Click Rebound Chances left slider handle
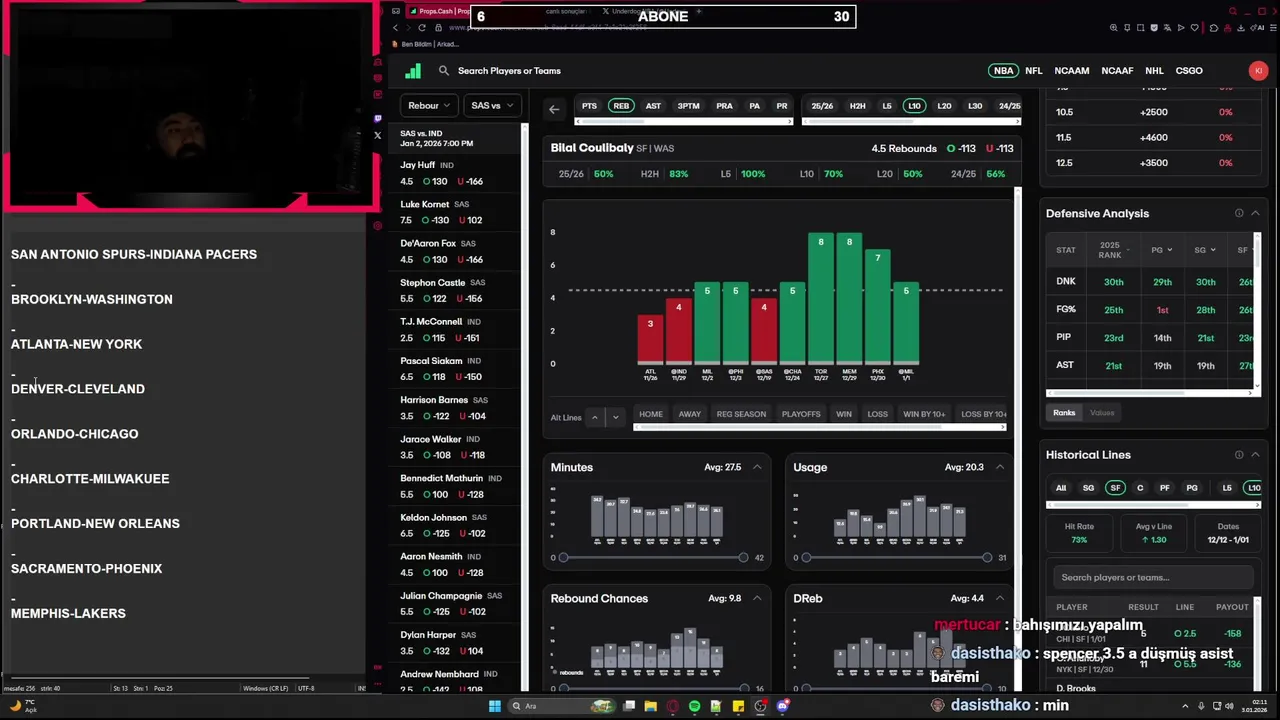The width and height of the screenshot is (1280, 720). click(563, 688)
